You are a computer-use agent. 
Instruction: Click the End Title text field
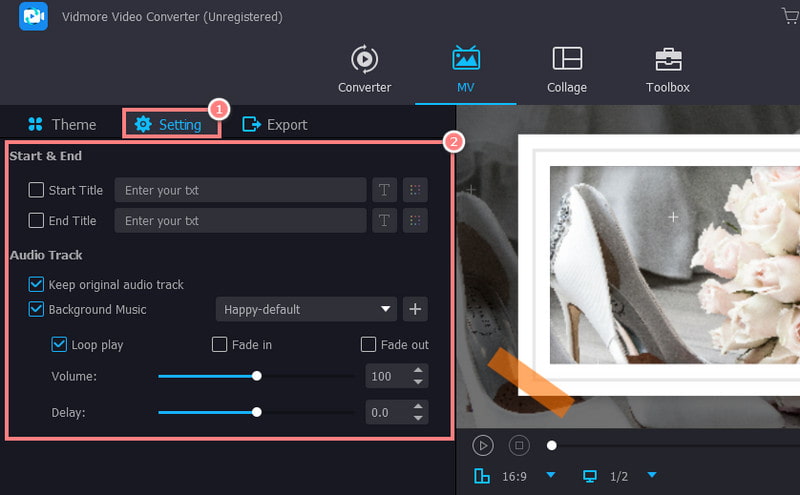pyautogui.click(x=240, y=221)
